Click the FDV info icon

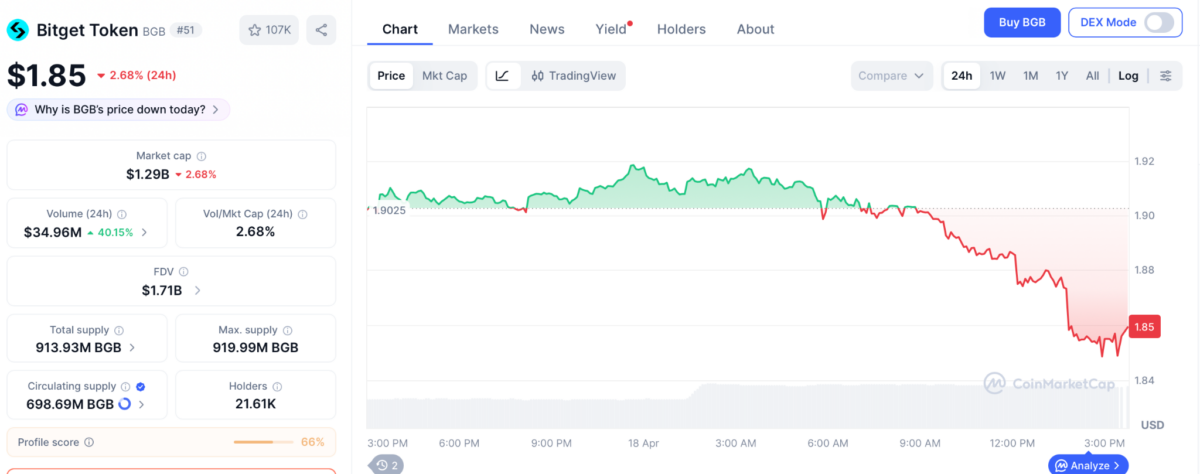coord(183,271)
